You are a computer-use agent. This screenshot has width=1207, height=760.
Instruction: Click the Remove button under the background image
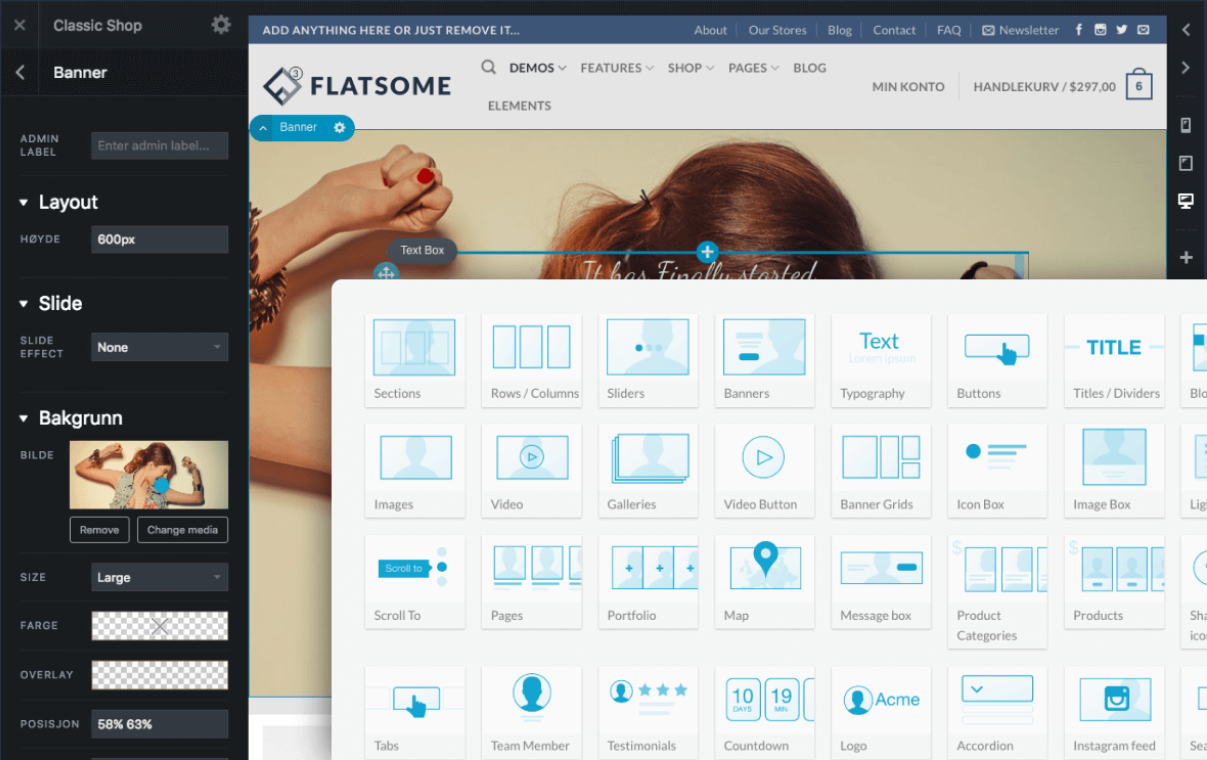pos(99,529)
